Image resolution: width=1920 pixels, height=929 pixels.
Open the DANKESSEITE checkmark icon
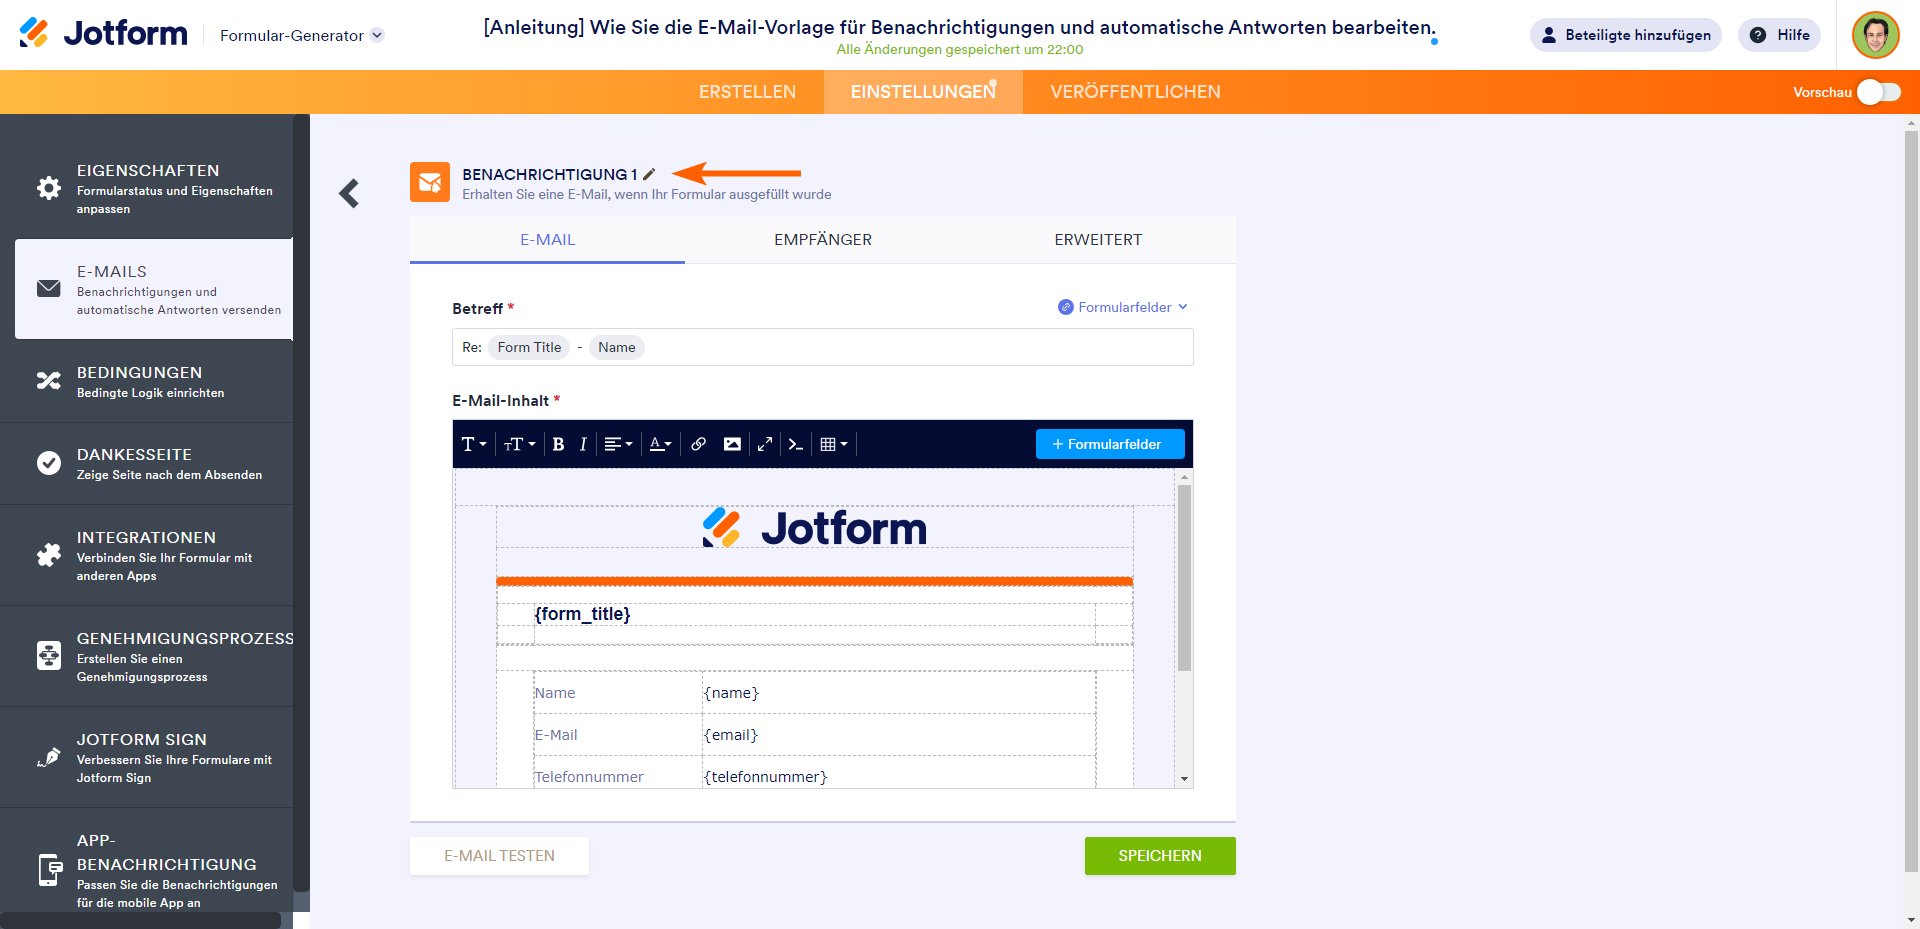click(49, 463)
